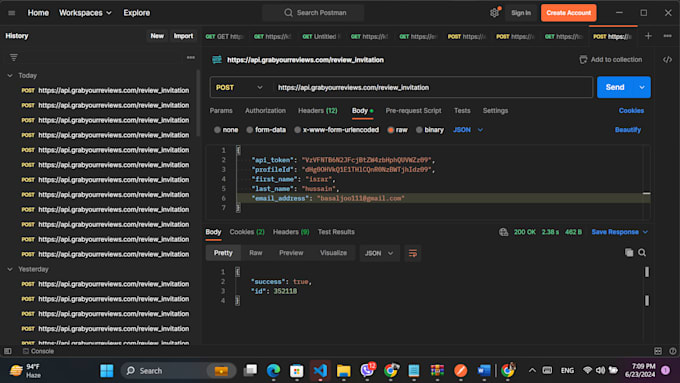Click the history list scrollbar

click(198, 104)
